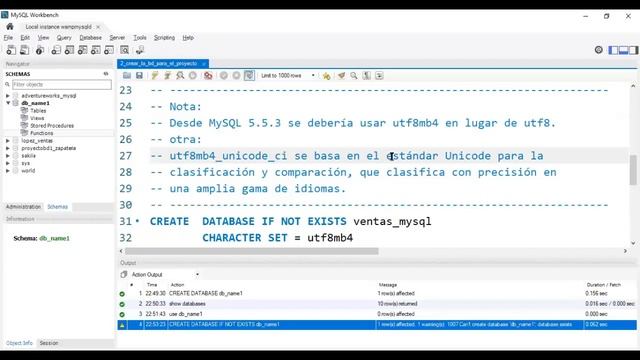The height and width of the screenshot is (360, 640).
Task: Click the open SQL script file icon in main toolbar
Action: tap(25, 50)
